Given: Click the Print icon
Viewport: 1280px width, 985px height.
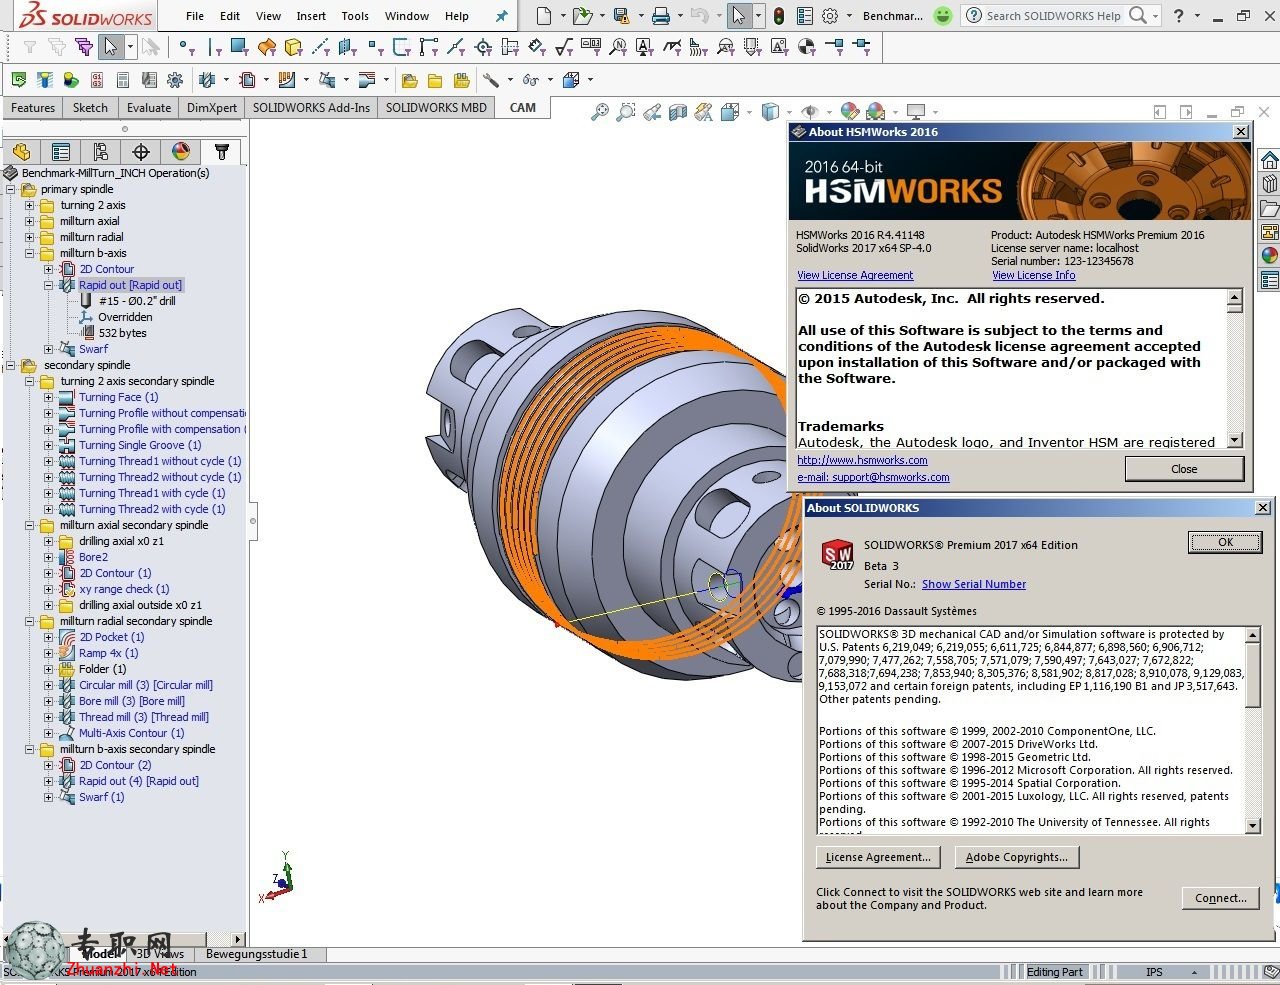Looking at the screenshot, I should 660,16.
